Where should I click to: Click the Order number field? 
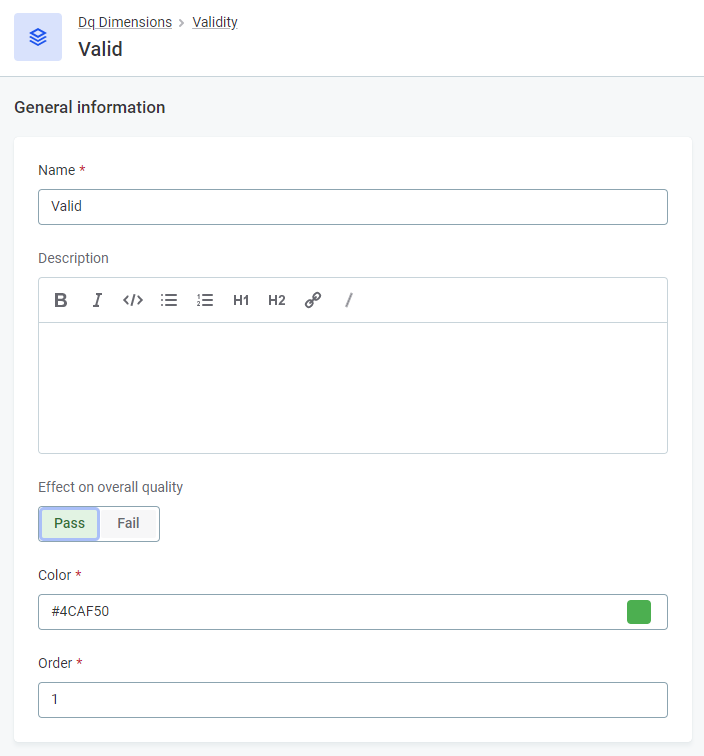coord(352,700)
